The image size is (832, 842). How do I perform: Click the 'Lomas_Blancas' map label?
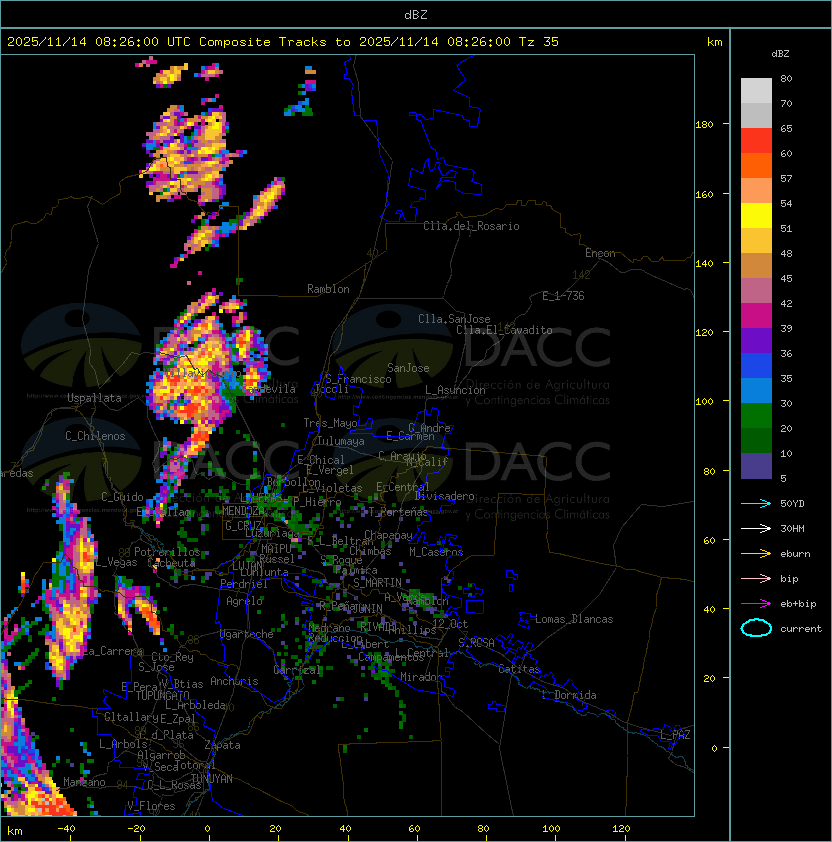(574, 619)
